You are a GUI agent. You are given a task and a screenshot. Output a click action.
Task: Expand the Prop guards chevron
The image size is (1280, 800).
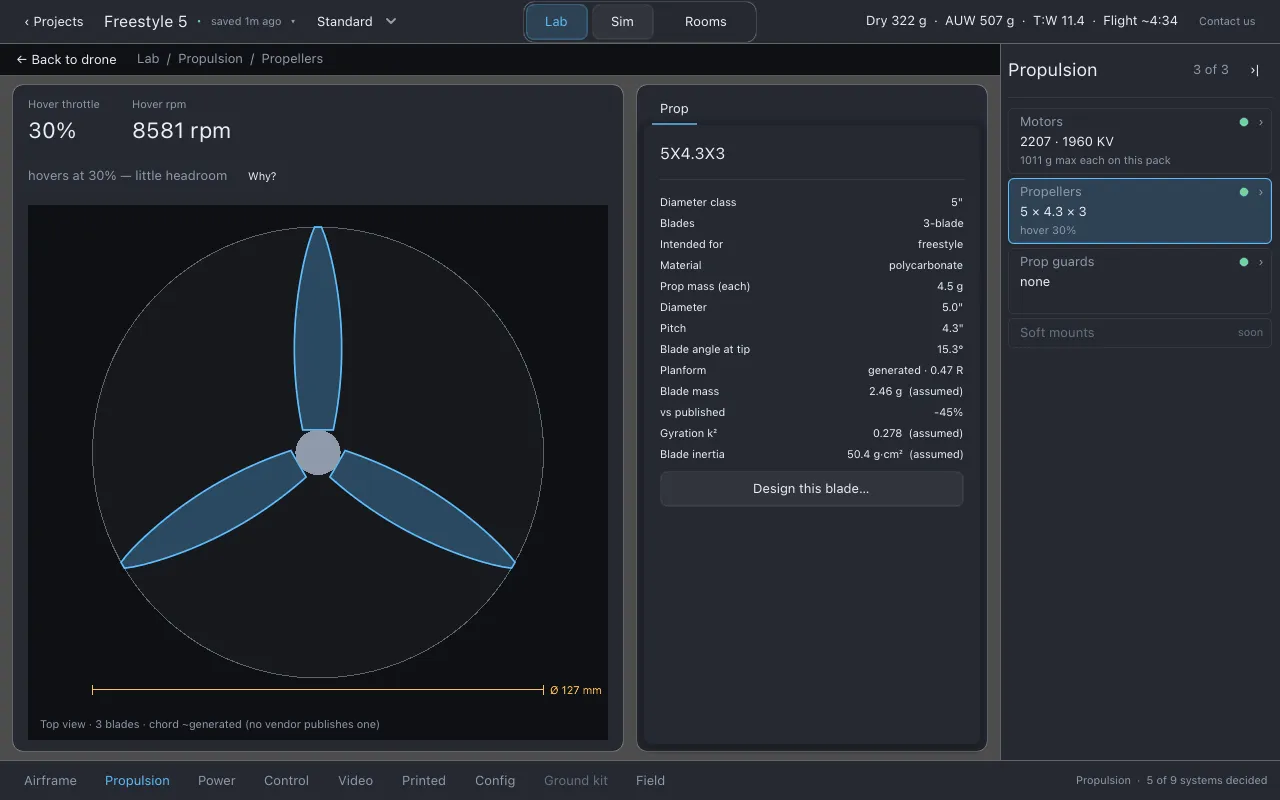pos(1261,262)
